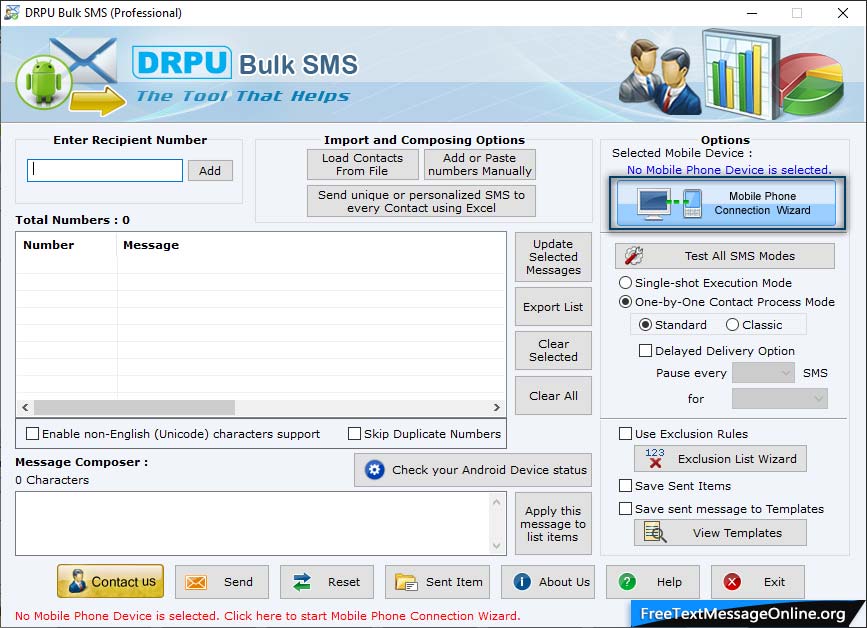Screen dimensions: 867x628
Task: Click the gear icon for Android Device status
Action: point(374,470)
